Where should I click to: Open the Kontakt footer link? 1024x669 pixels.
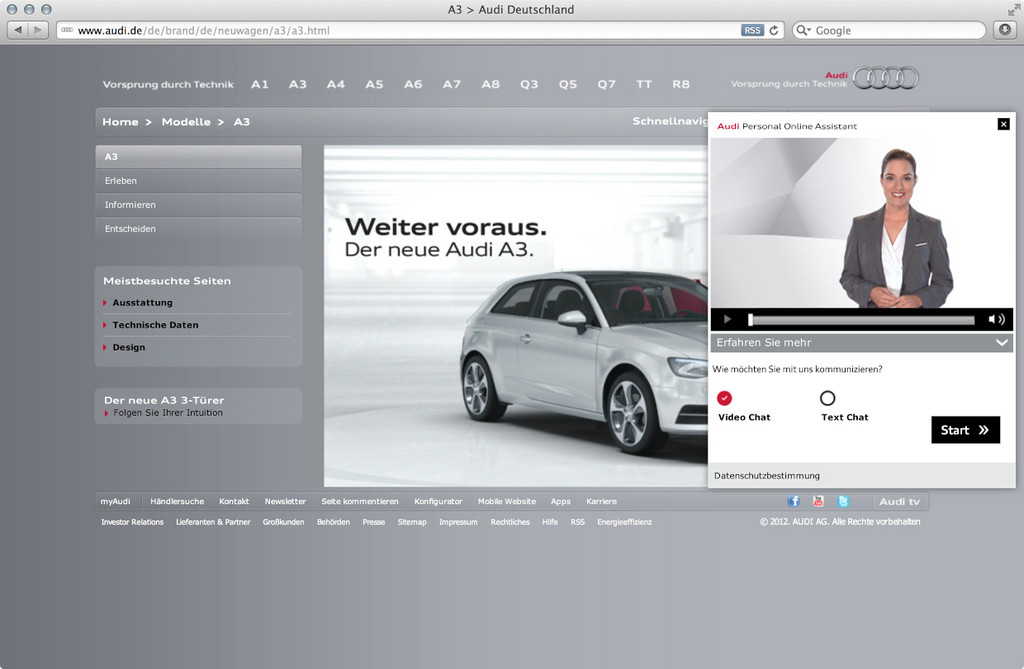[234, 502]
